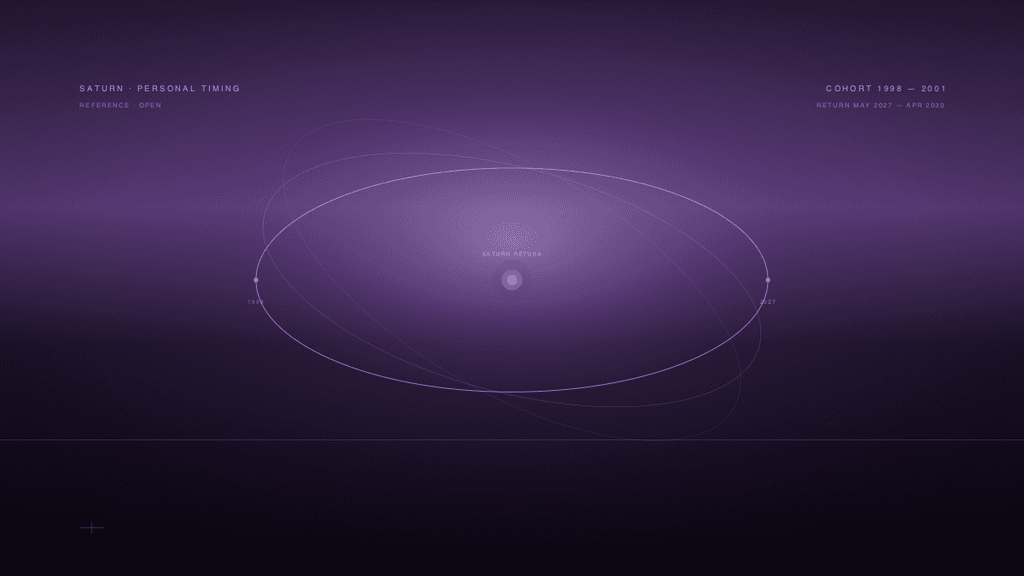This screenshot has height=576, width=1024.
Task: Click the 1998 year label
Action: coord(256,302)
